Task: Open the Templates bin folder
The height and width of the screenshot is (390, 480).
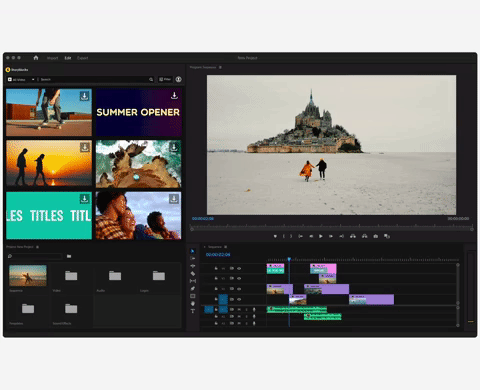Action: point(28,308)
